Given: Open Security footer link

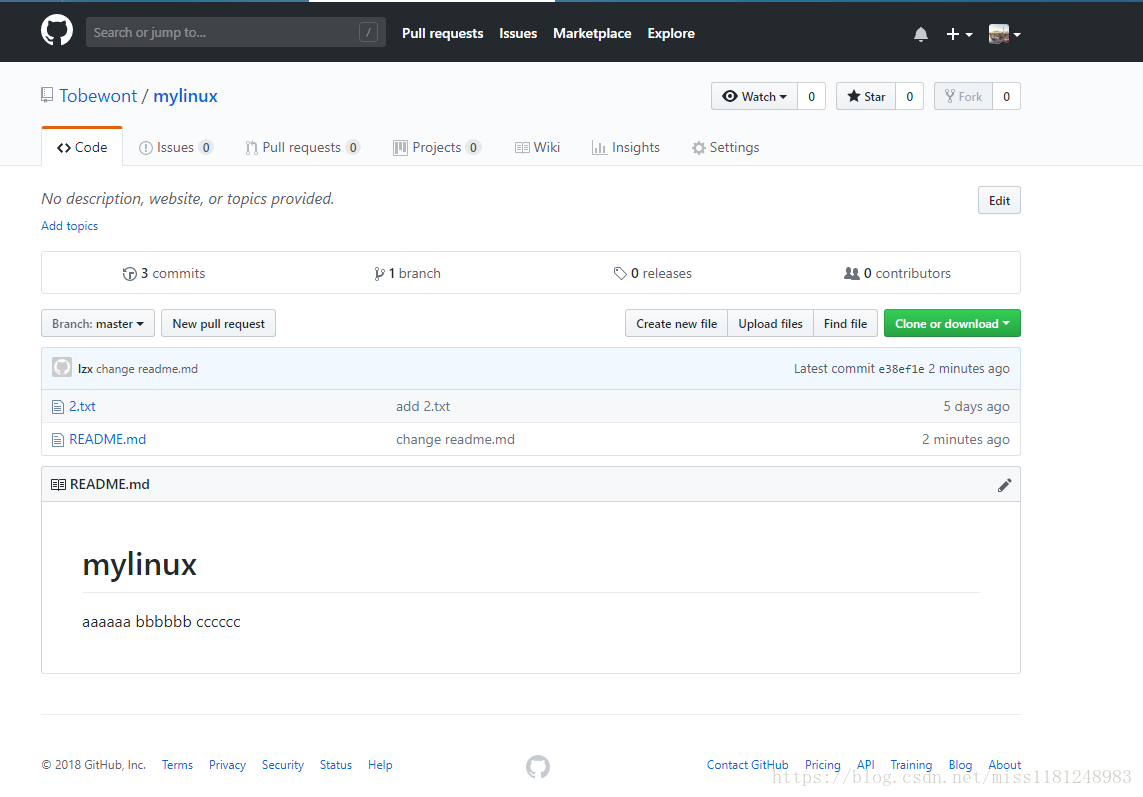Looking at the screenshot, I should click(x=283, y=765).
